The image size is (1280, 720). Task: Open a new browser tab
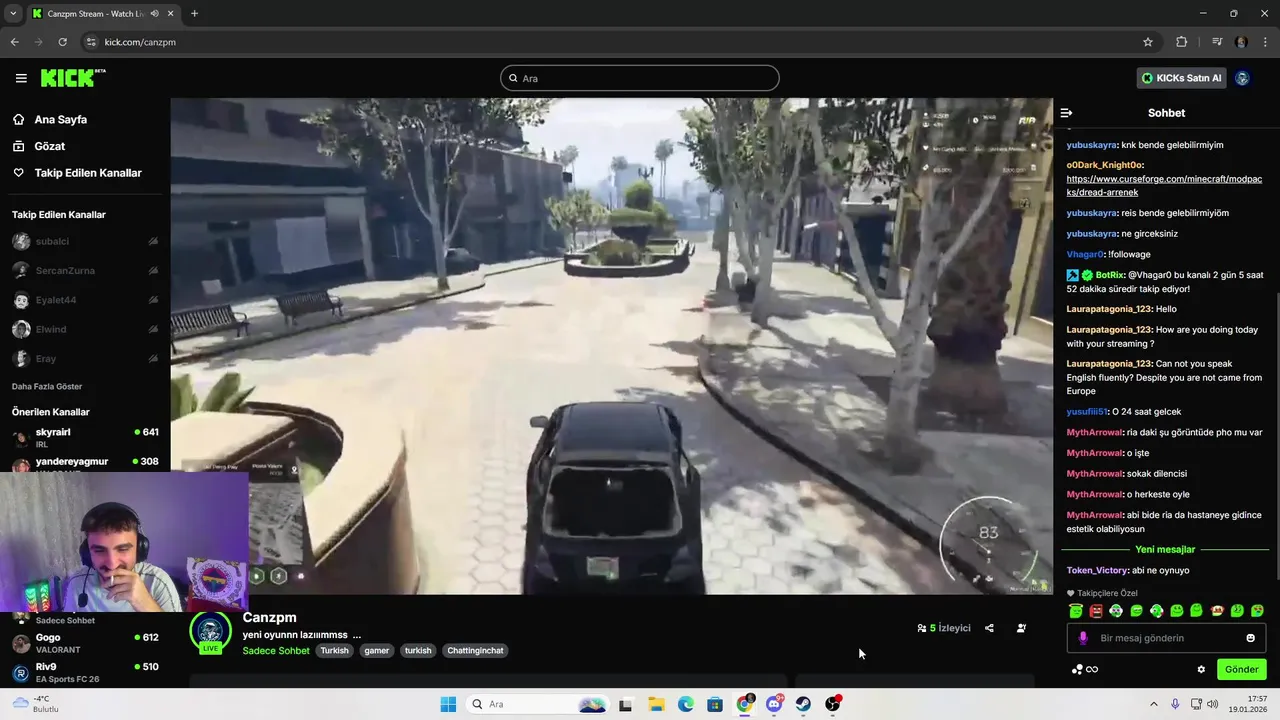pos(194,13)
